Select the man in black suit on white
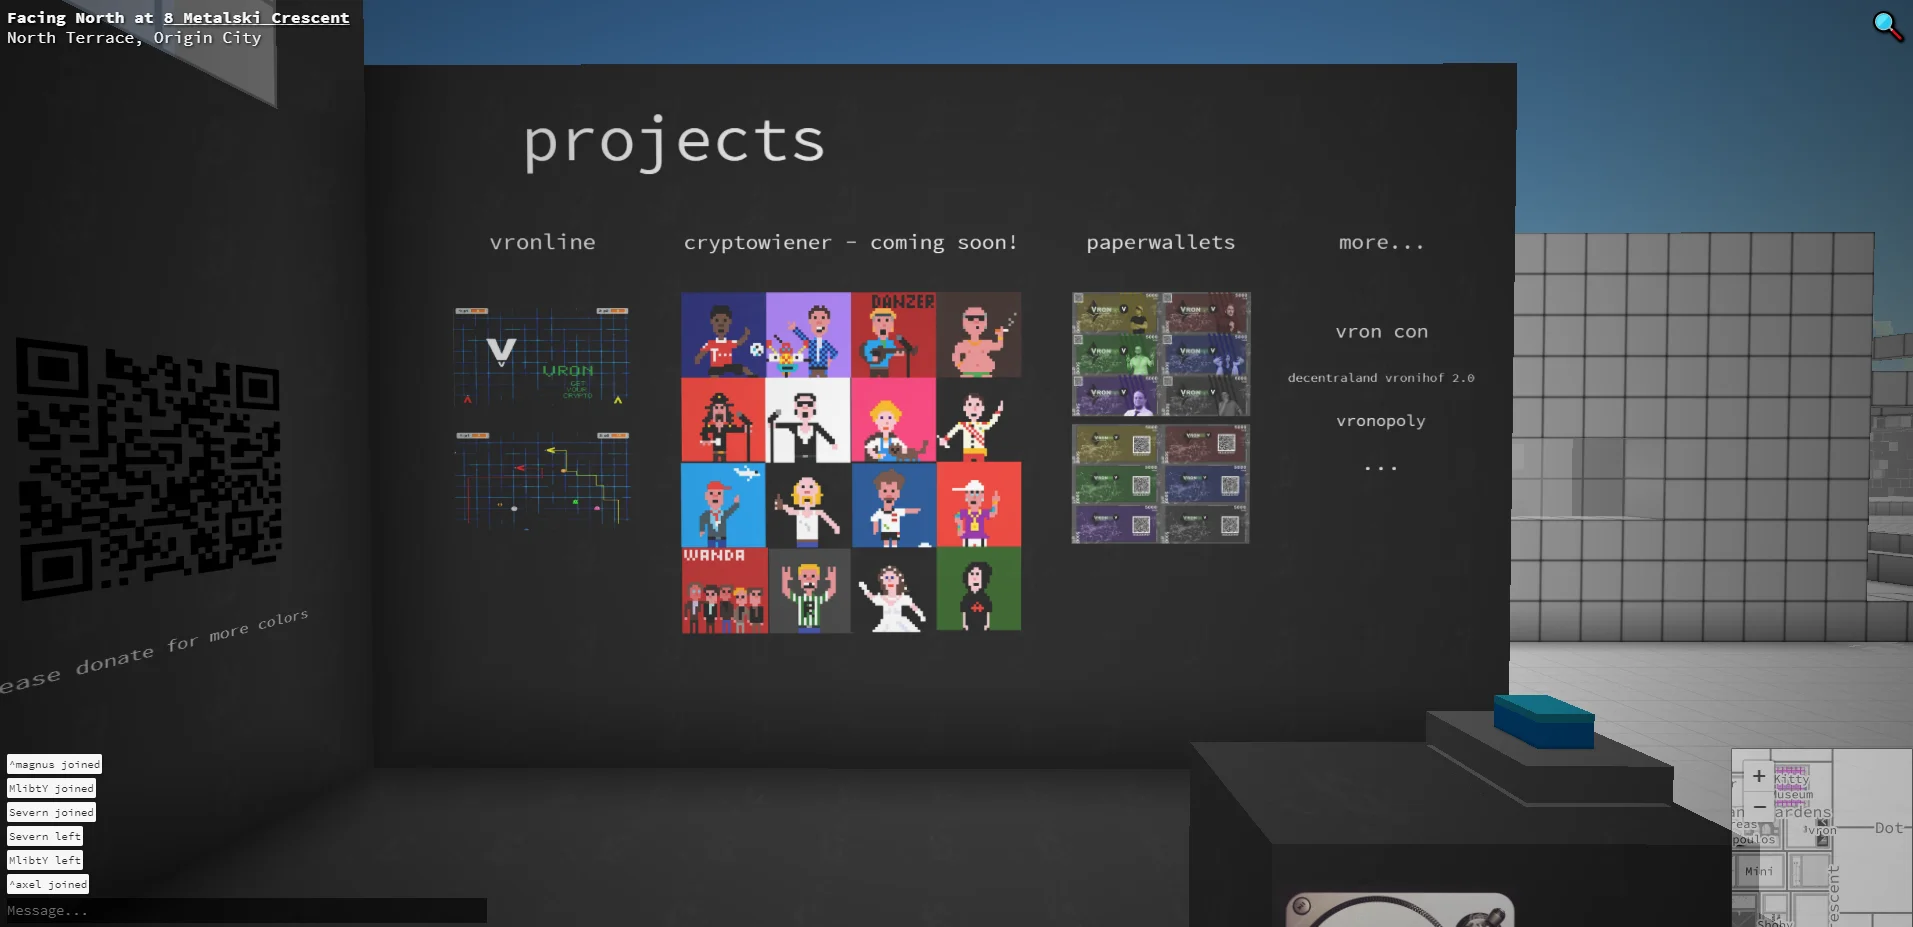1913x927 pixels. tap(808, 420)
